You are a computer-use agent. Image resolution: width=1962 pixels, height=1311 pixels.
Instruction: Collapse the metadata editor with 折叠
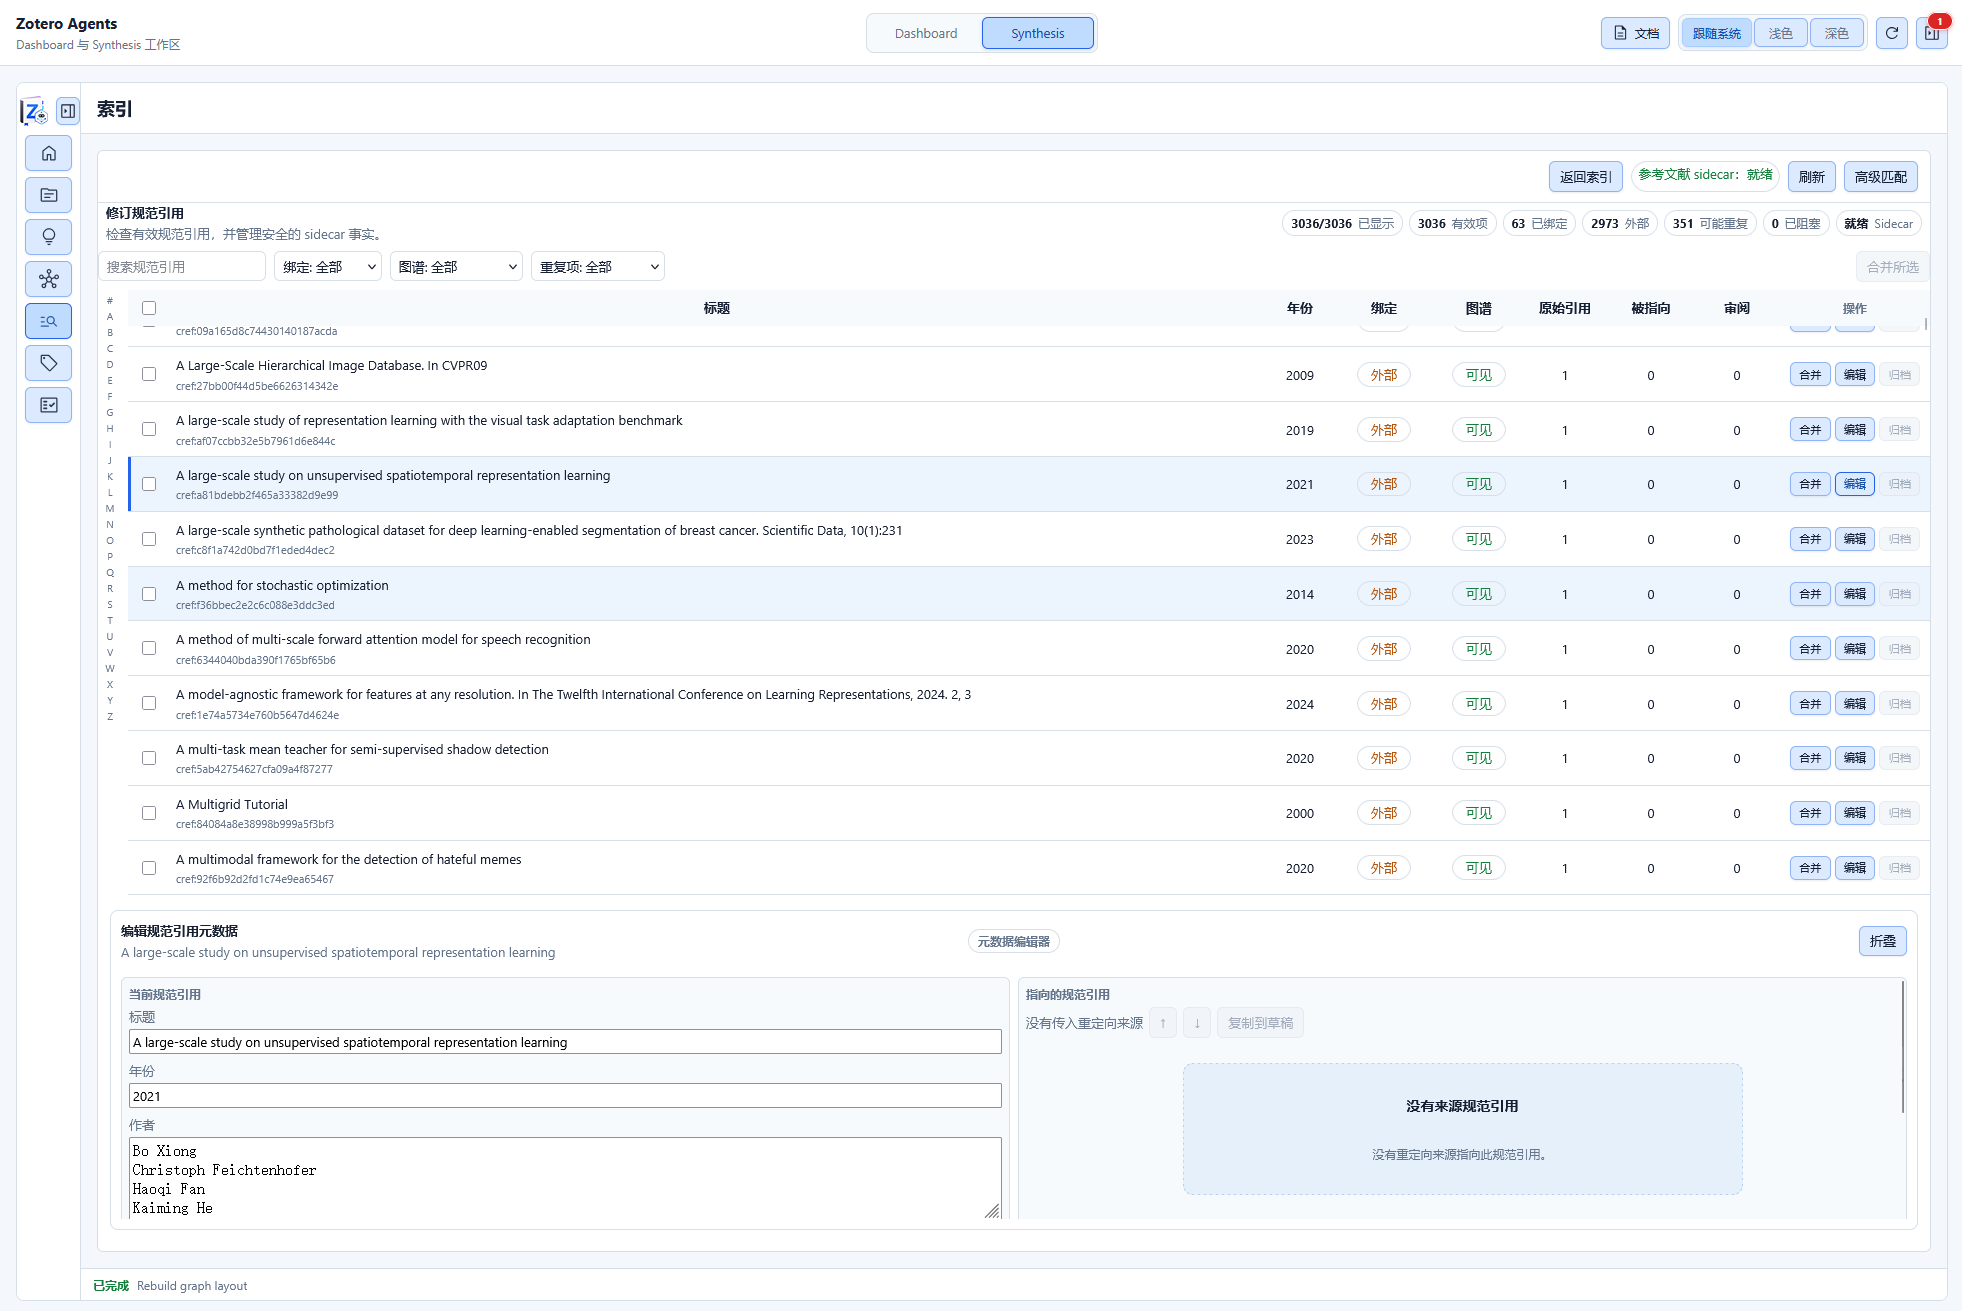pyautogui.click(x=1882, y=941)
